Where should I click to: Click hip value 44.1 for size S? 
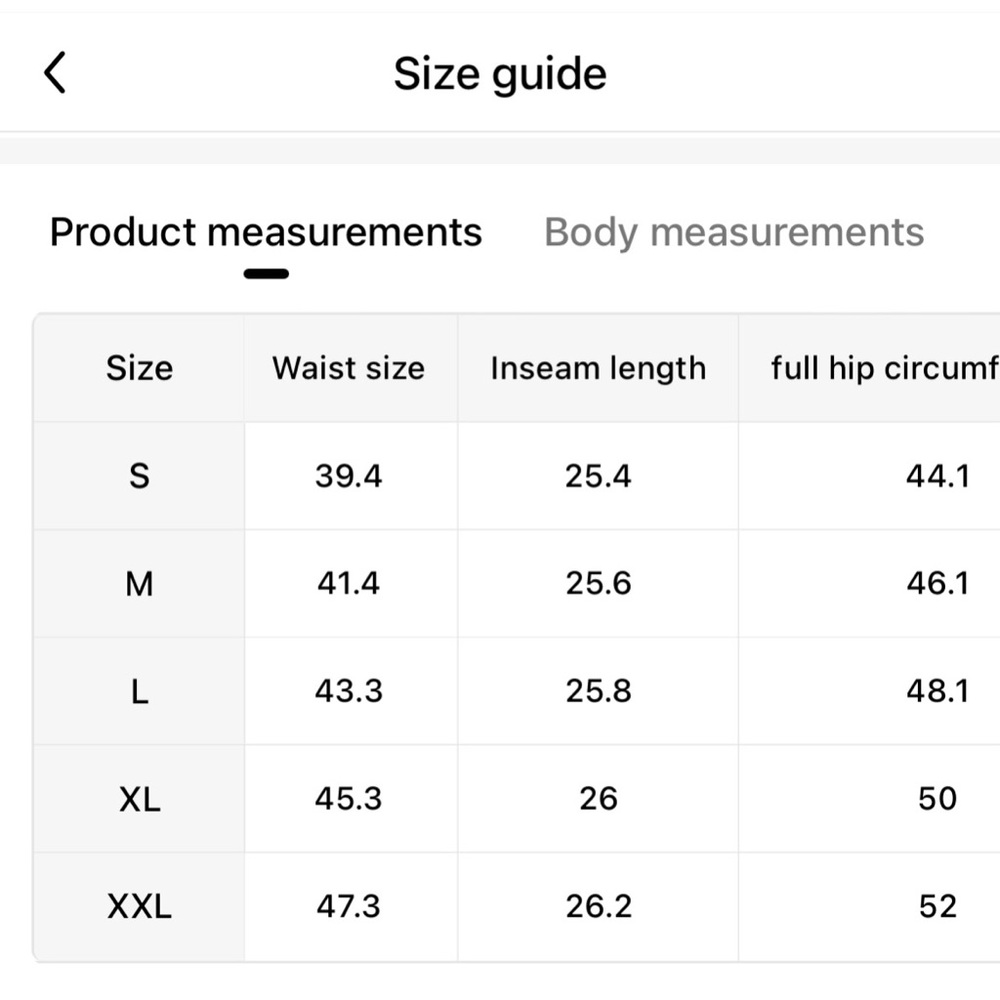click(x=938, y=476)
